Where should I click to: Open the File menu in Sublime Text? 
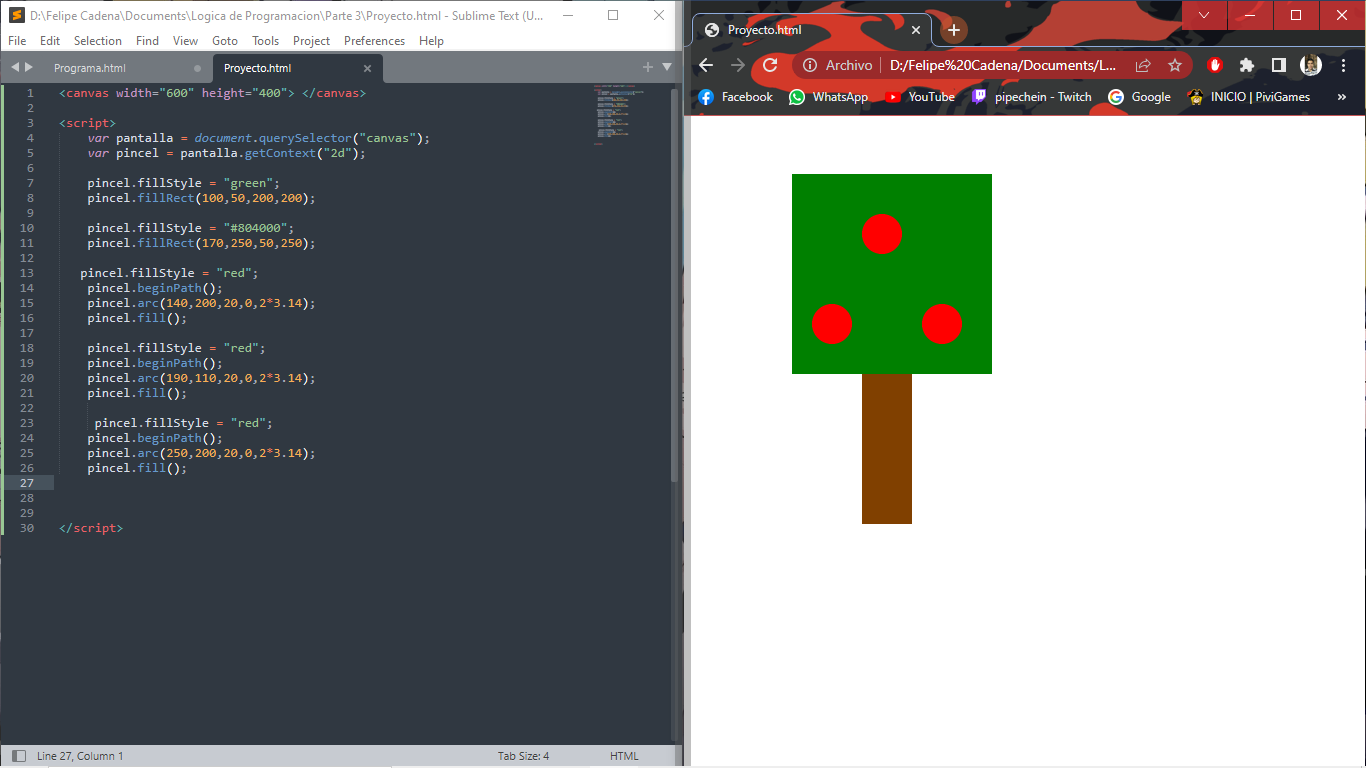click(x=17, y=41)
